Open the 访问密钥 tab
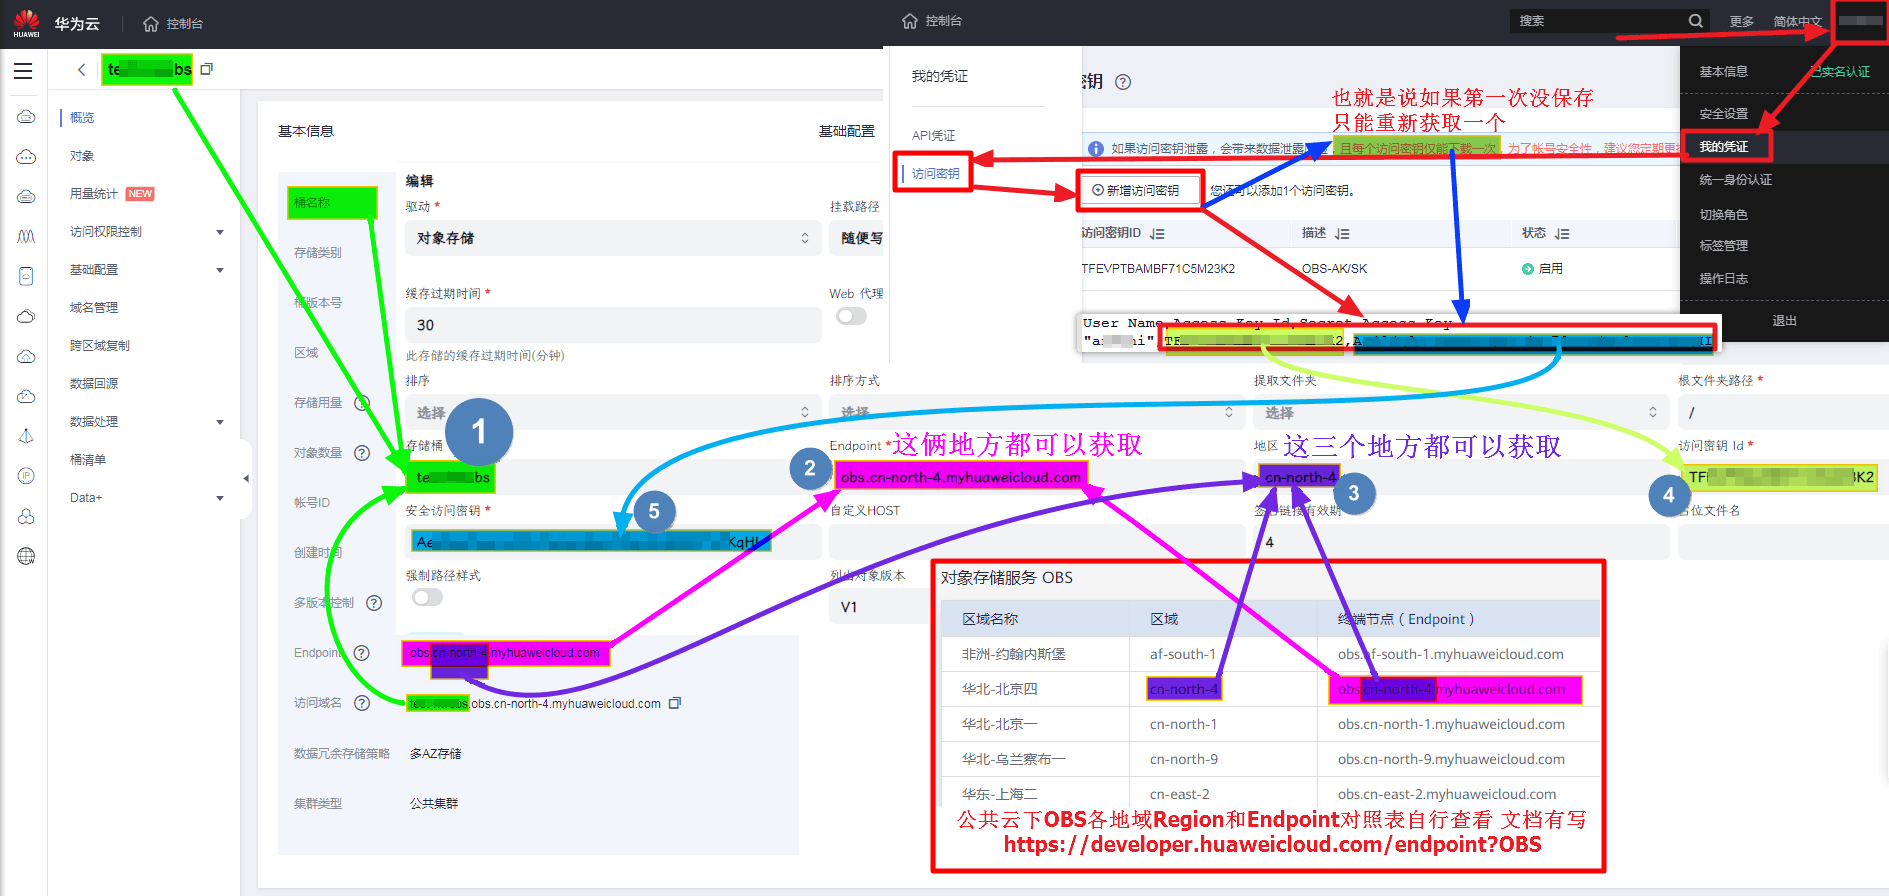The image size is (1889, 896). 935,174
